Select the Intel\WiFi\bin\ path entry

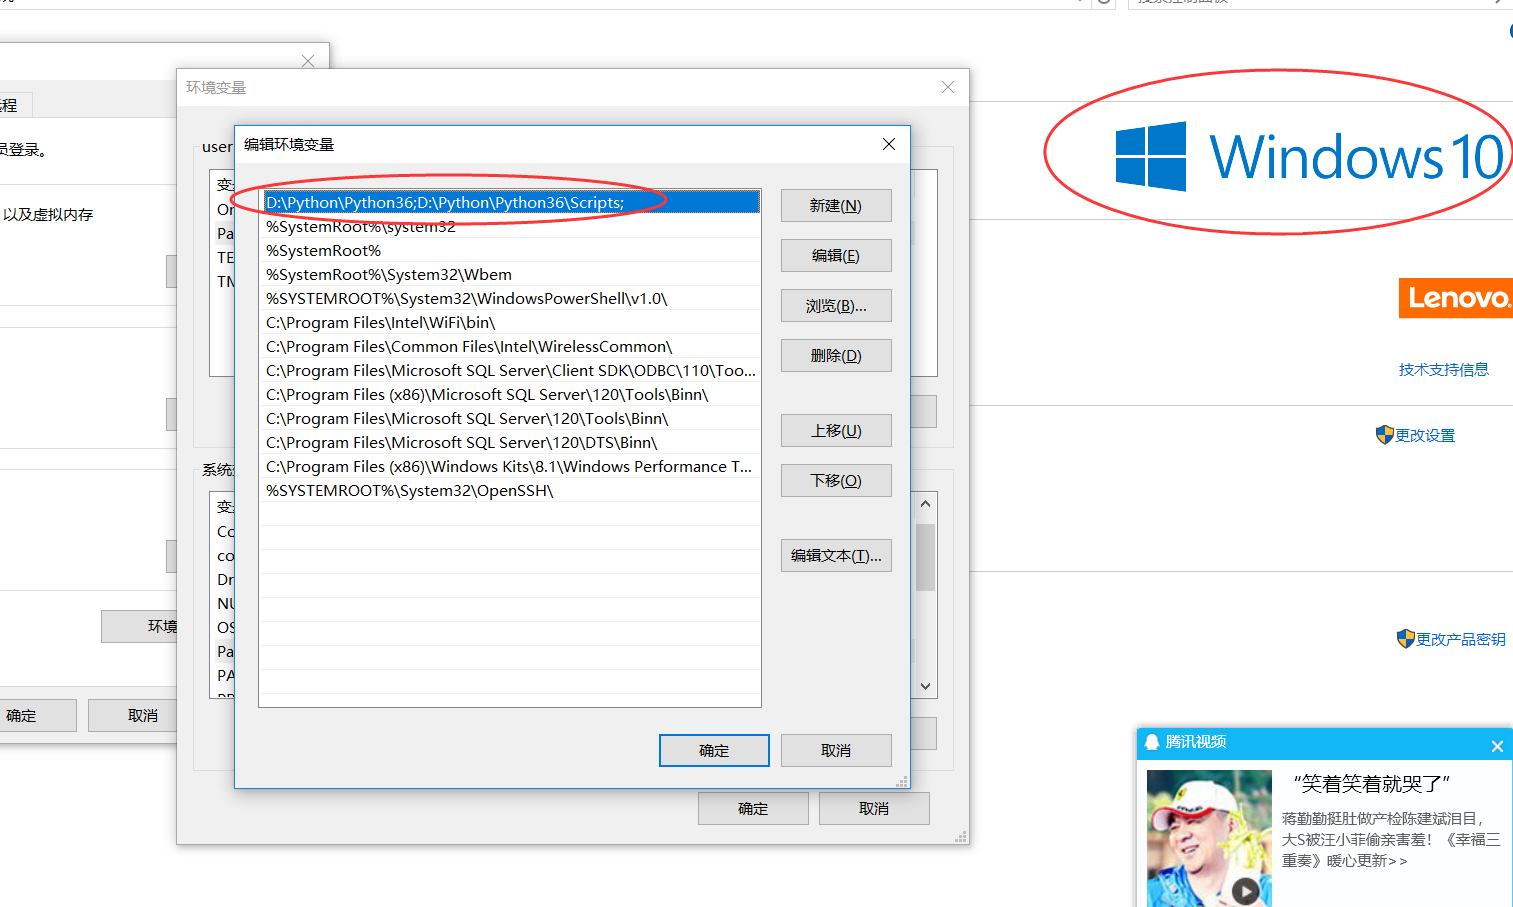(510, 323)
